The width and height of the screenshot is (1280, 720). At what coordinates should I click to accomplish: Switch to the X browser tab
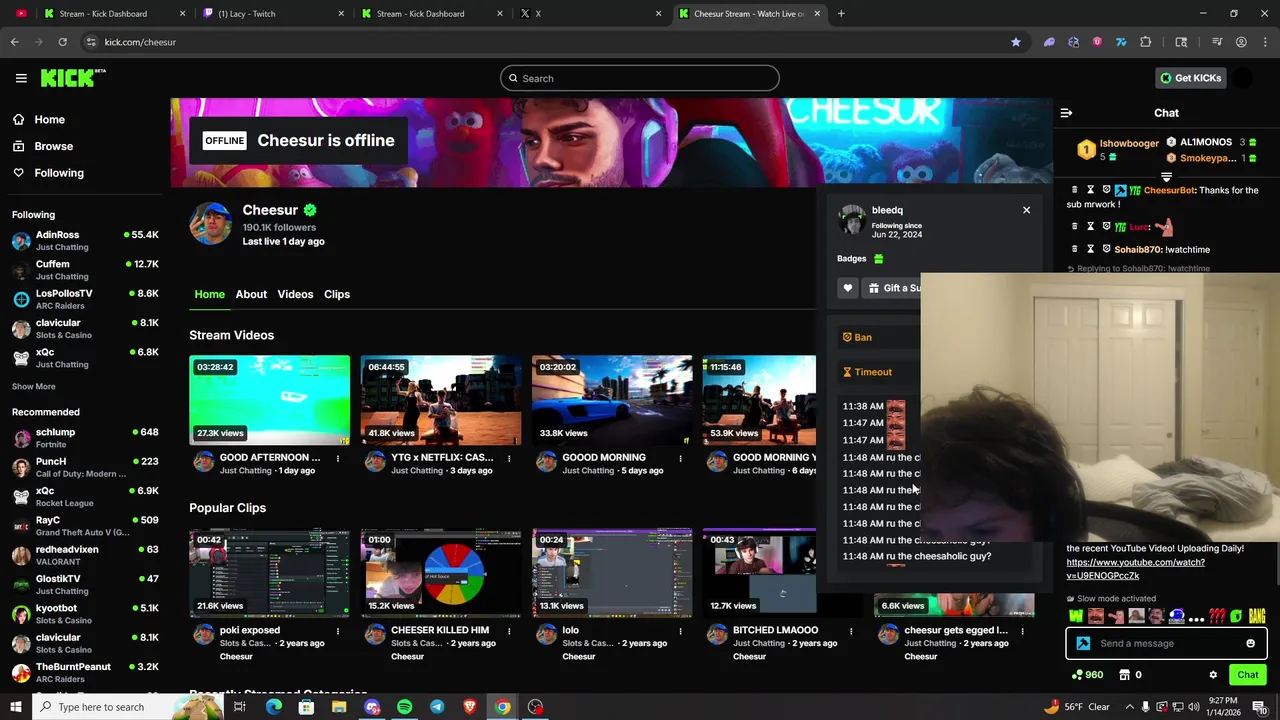click(590, 14)
